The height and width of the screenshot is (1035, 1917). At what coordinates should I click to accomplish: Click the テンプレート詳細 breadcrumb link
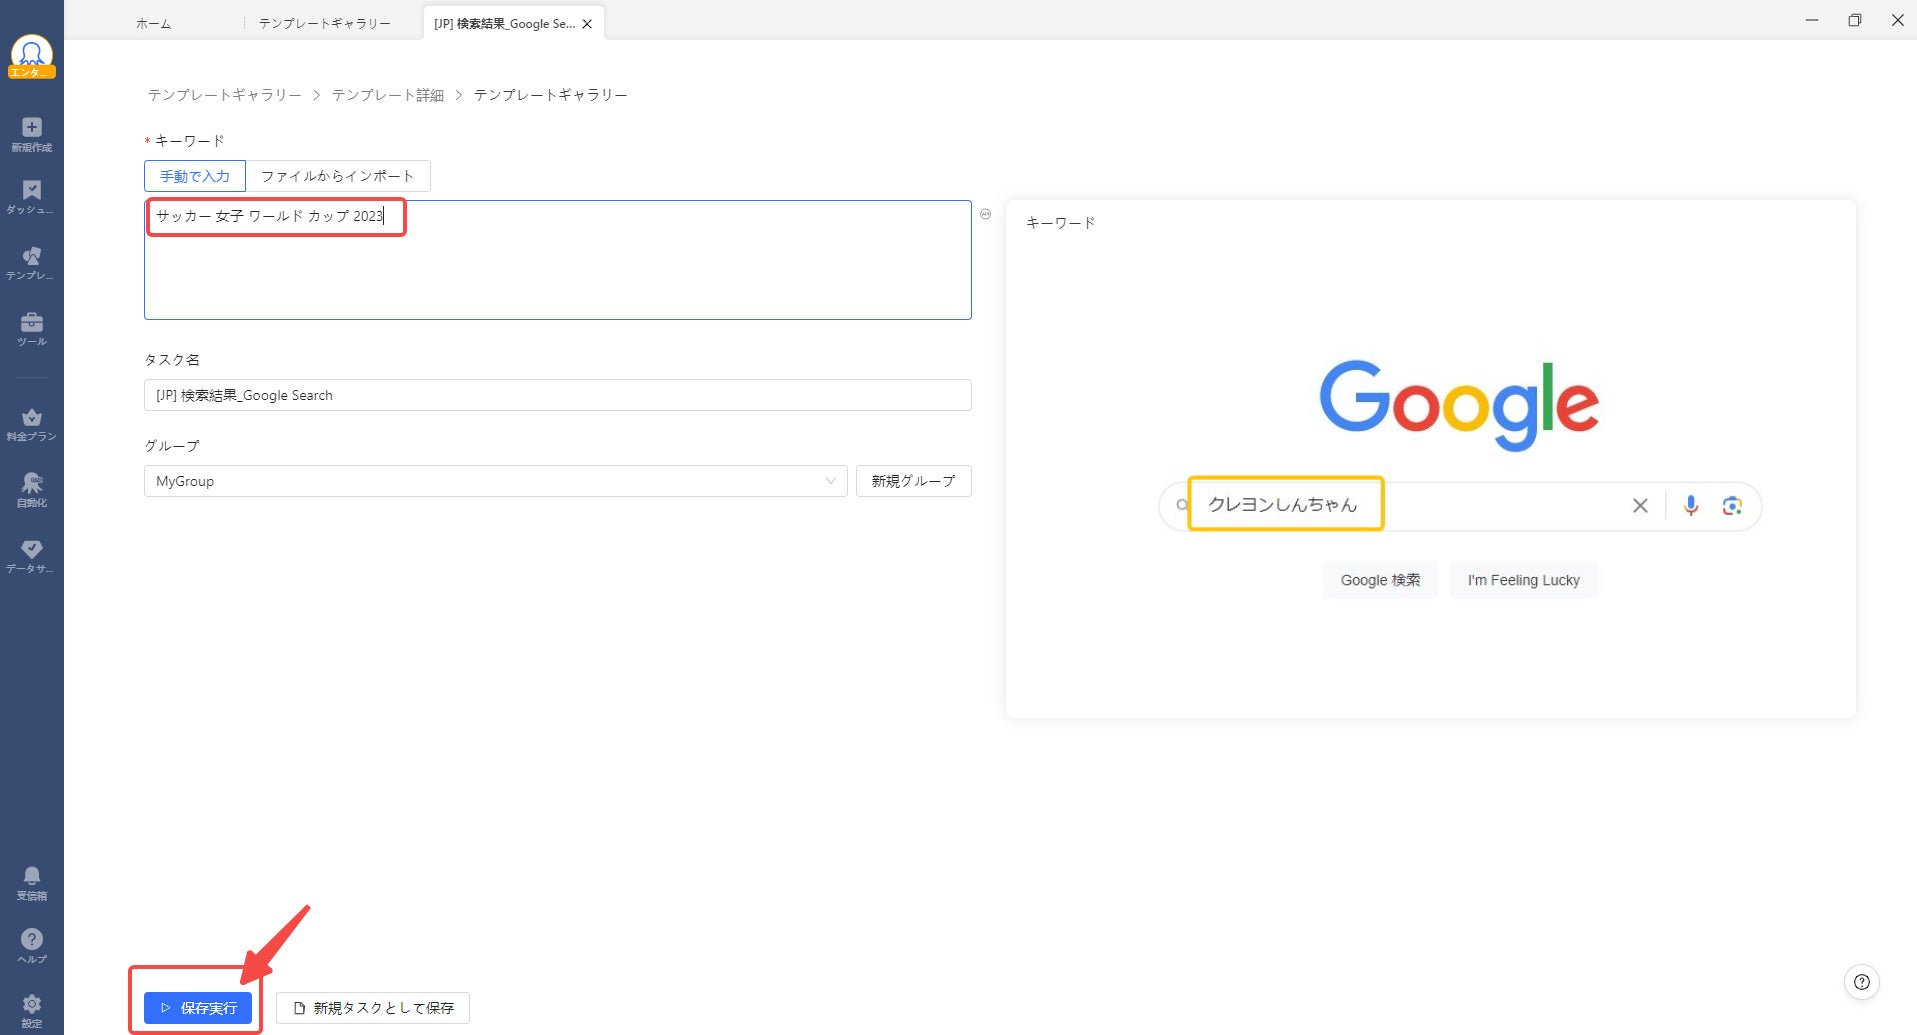[x=388, y=95]
